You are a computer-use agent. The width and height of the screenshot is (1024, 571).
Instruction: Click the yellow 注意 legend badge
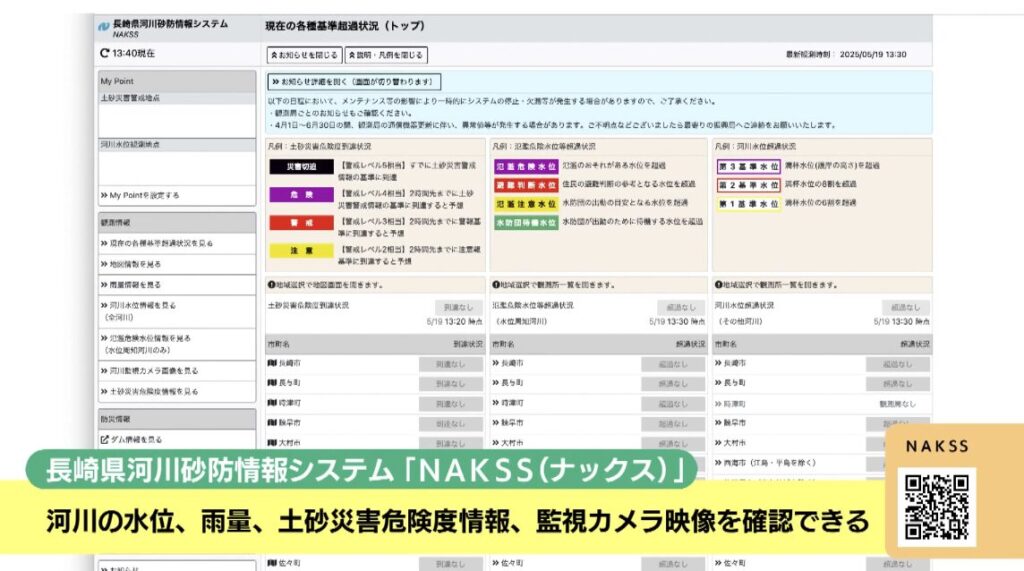click(x=302, y=250)
